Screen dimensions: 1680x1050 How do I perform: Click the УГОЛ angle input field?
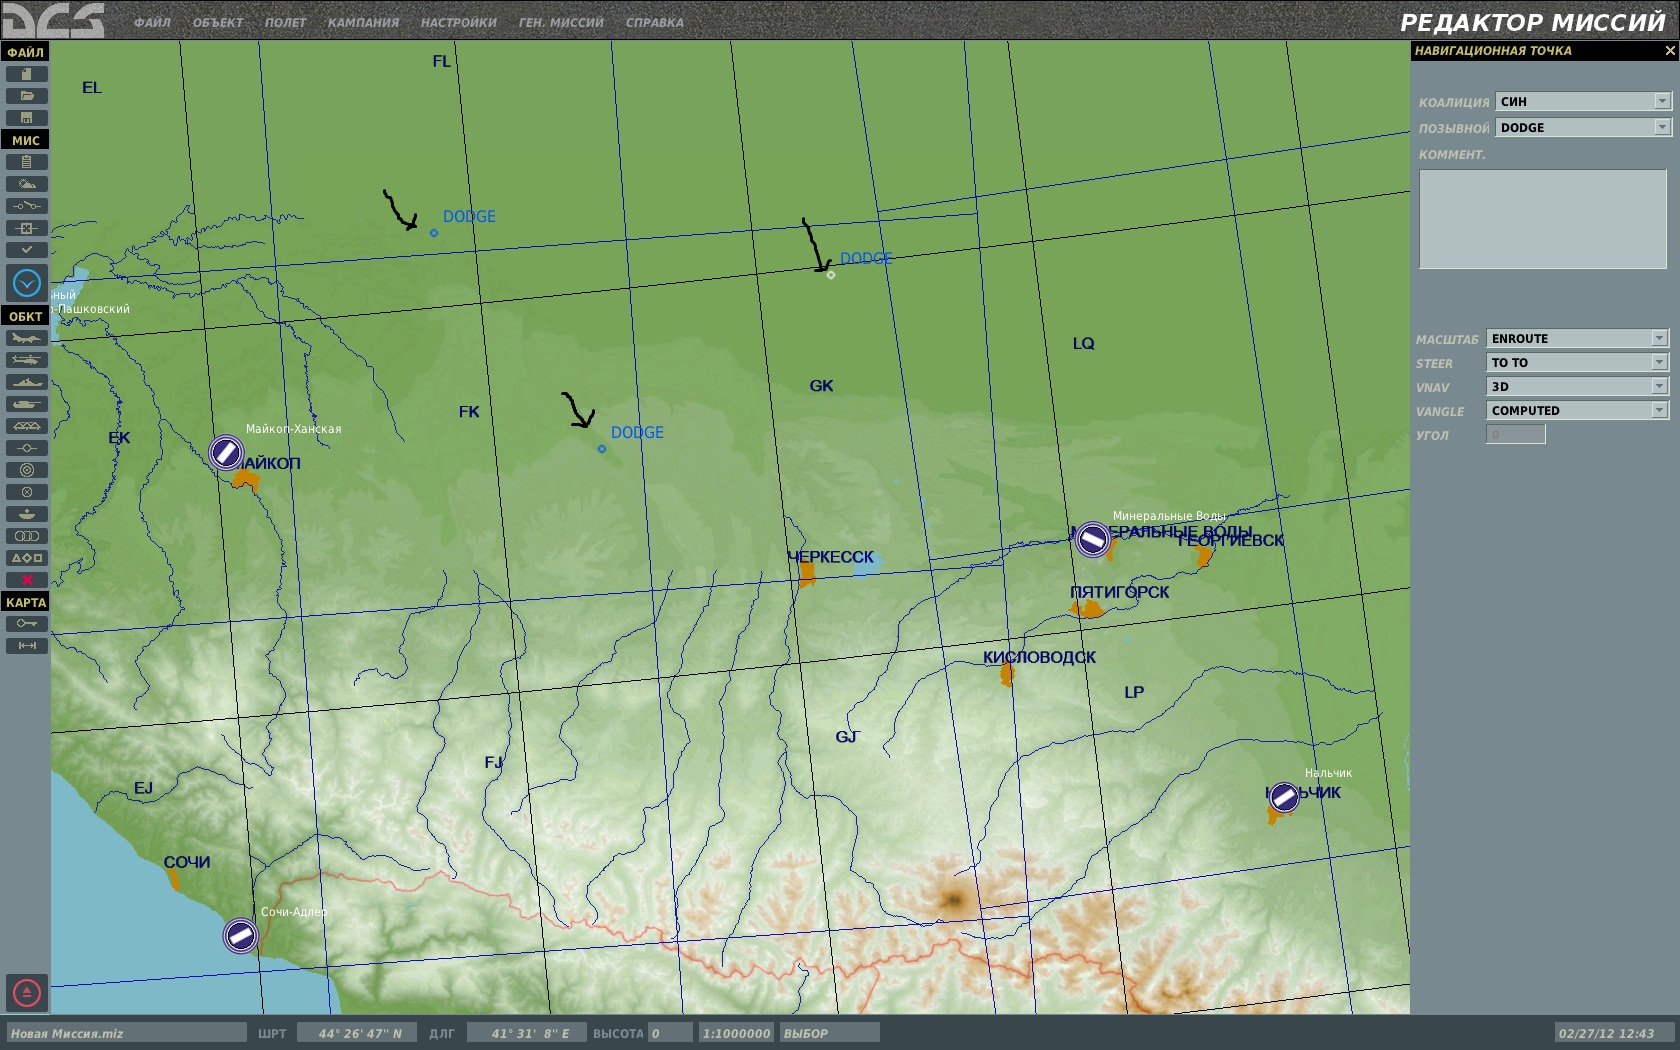tap(1516, 434)
